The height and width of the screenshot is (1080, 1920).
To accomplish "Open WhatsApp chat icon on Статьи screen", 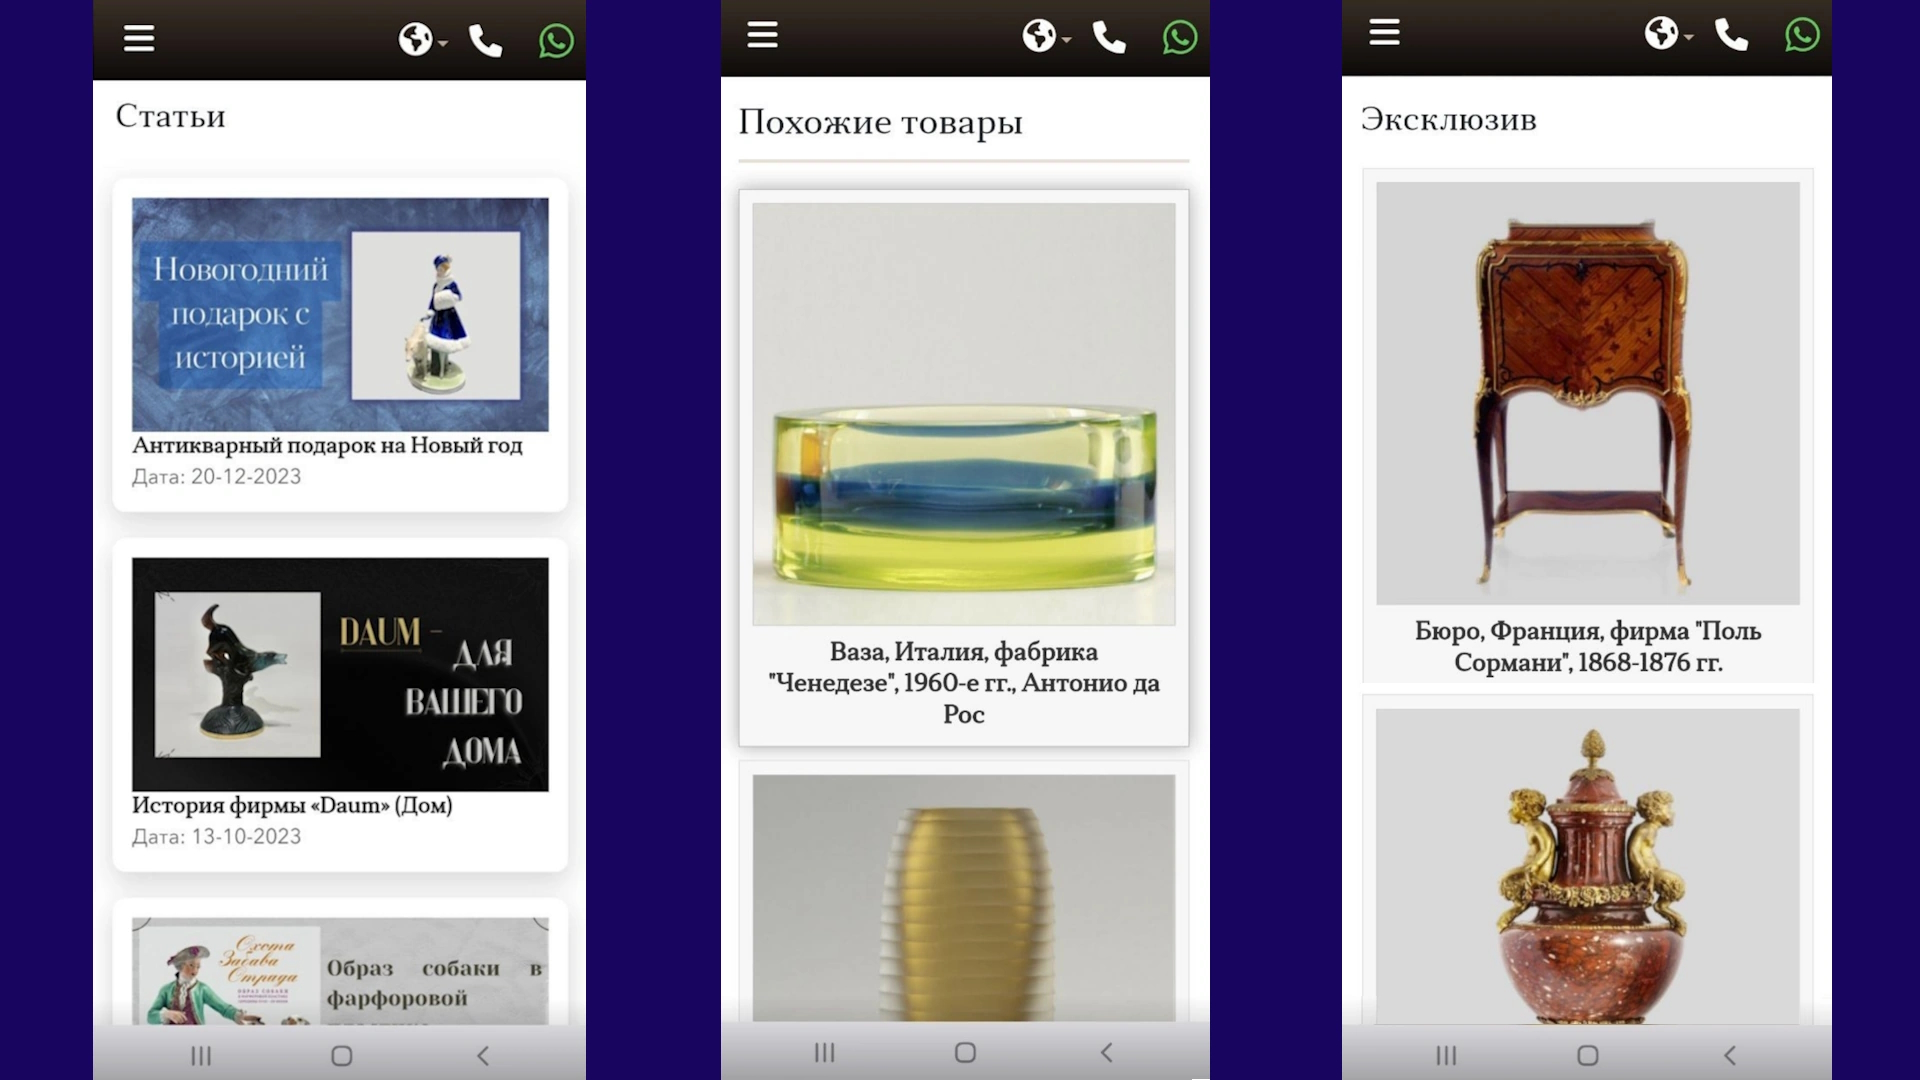I will pyautogui.click(x=556, y=41).
